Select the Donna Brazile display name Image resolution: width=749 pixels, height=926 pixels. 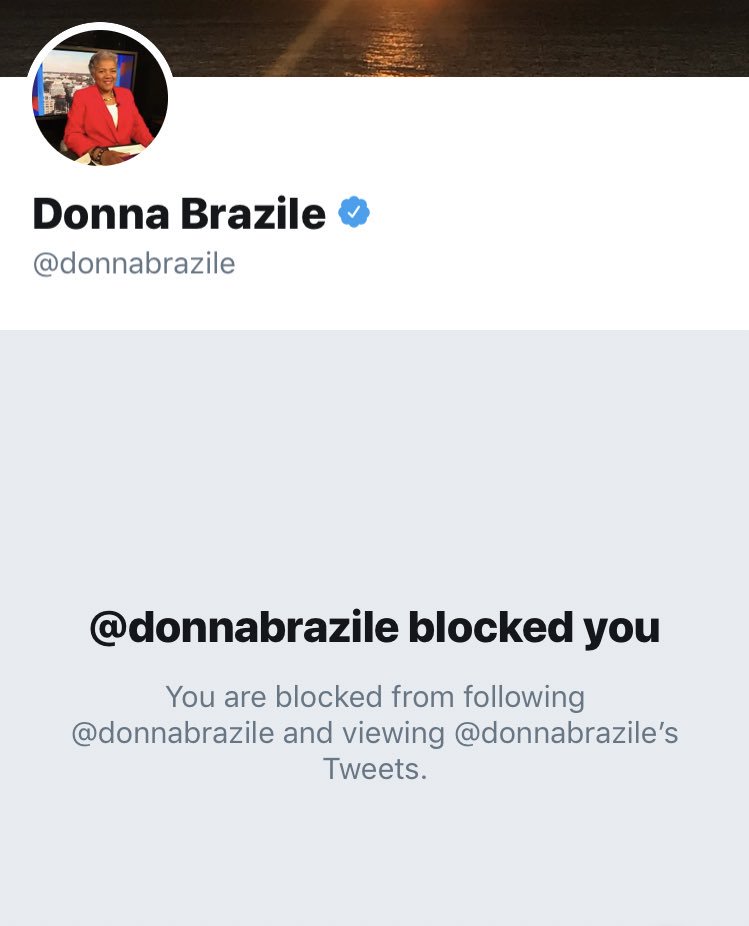179,213
